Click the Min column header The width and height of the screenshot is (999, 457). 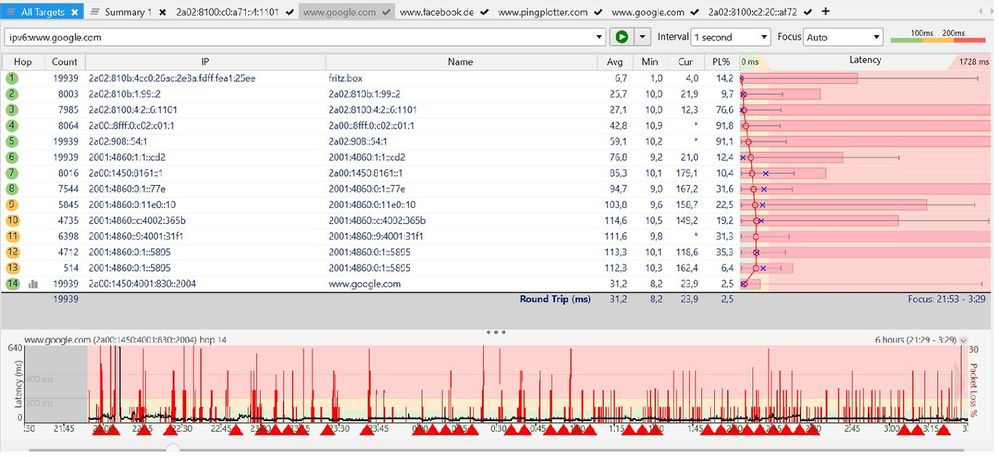650,62
